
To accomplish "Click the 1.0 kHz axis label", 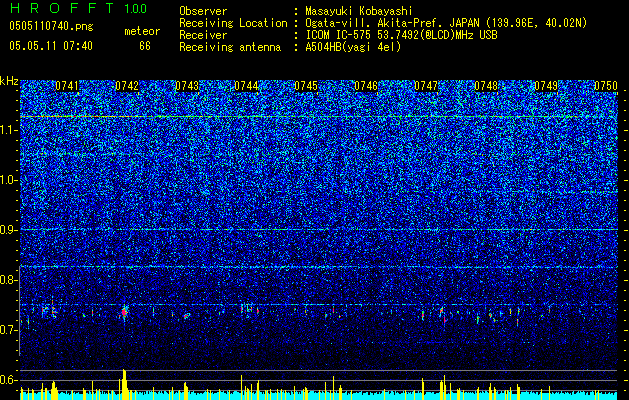I will [x=9, y=180].
